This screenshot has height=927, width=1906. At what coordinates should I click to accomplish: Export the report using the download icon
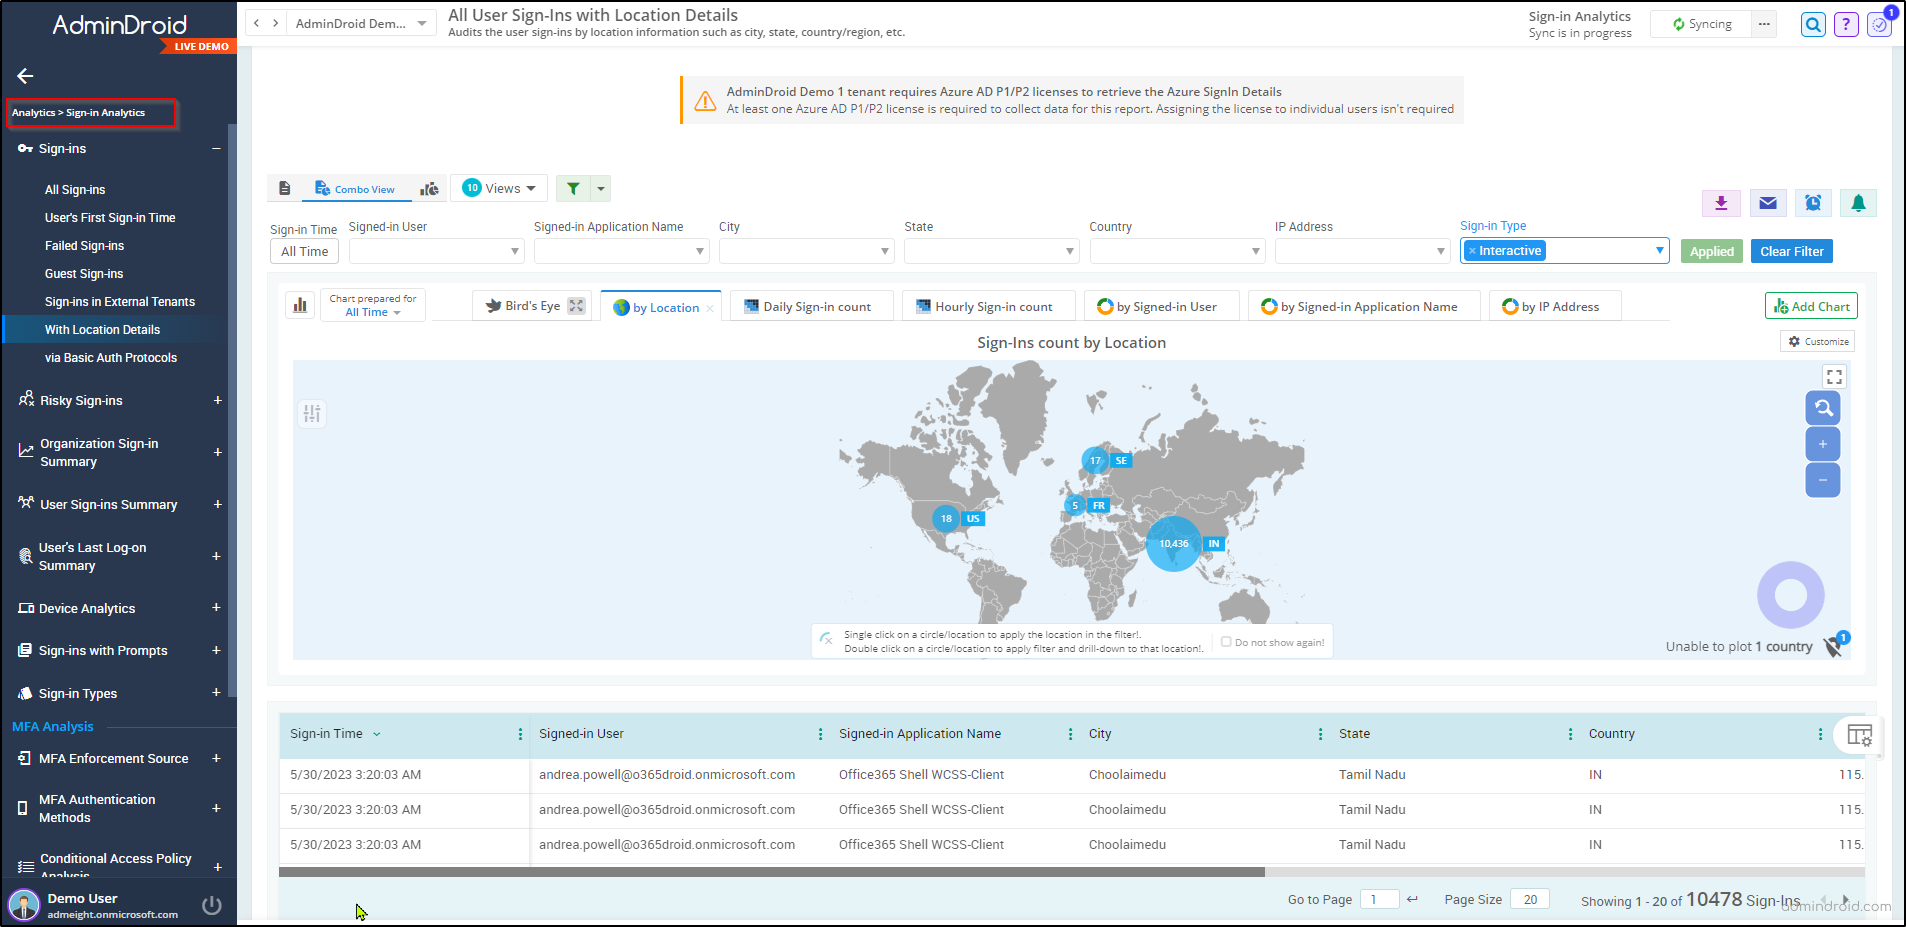click(x=1720, y=203)
